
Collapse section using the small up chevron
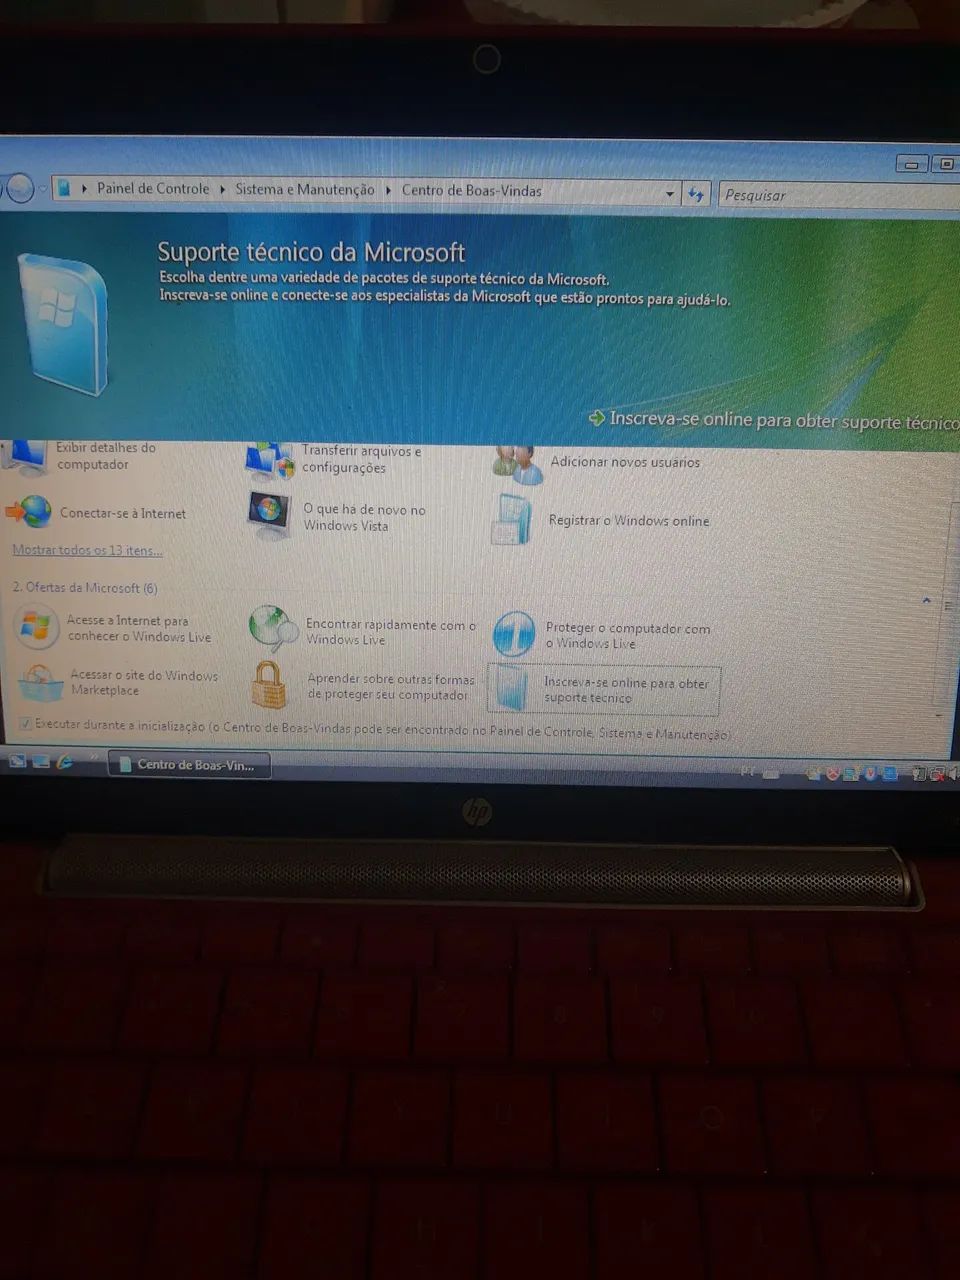click(x=926, y=601)
